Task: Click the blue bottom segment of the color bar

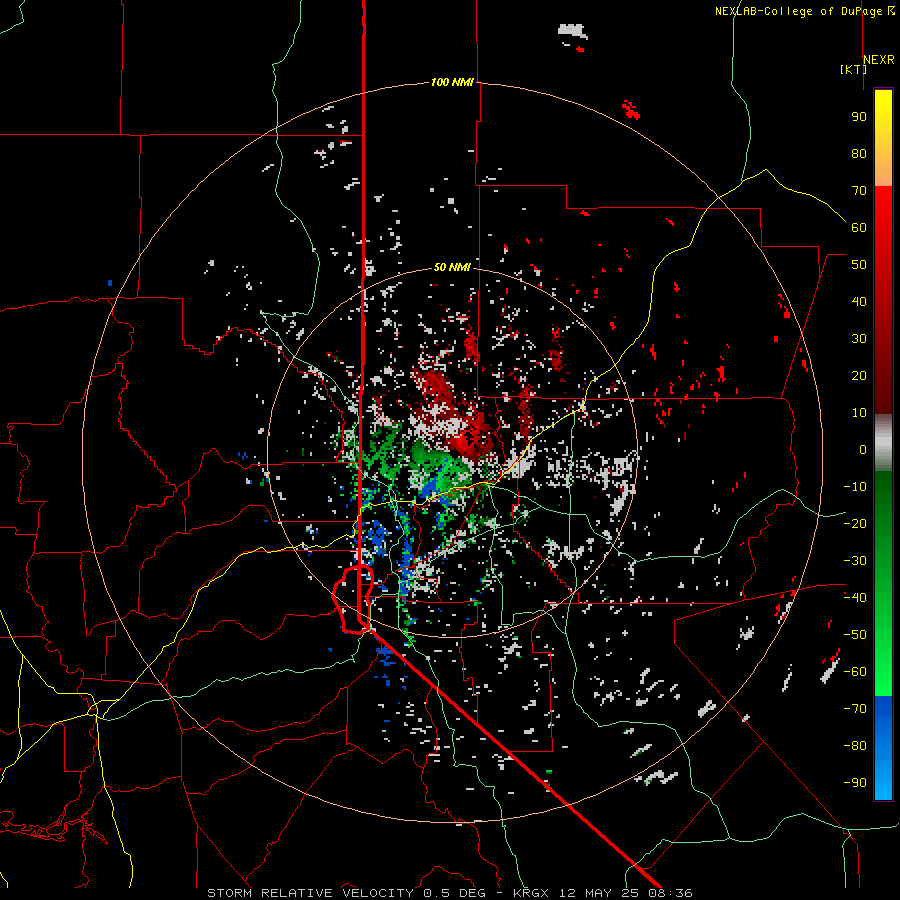Action: pos(883,748)
